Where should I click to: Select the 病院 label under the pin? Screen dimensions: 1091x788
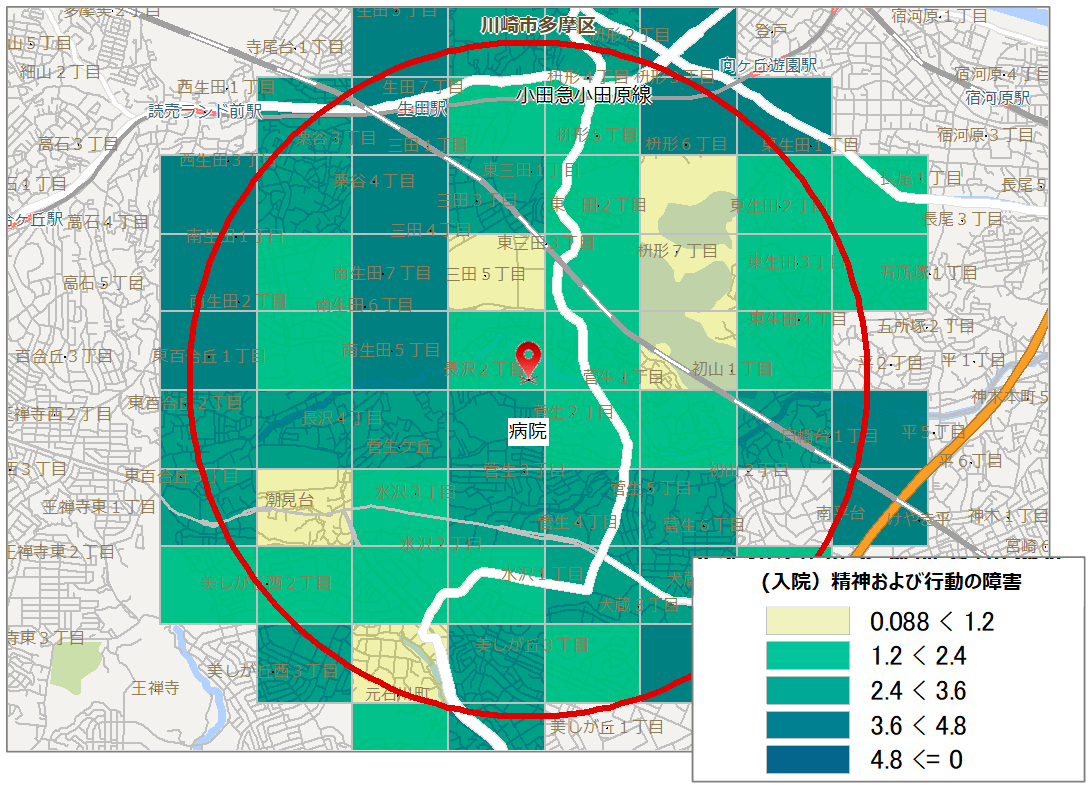click(527, 431)
